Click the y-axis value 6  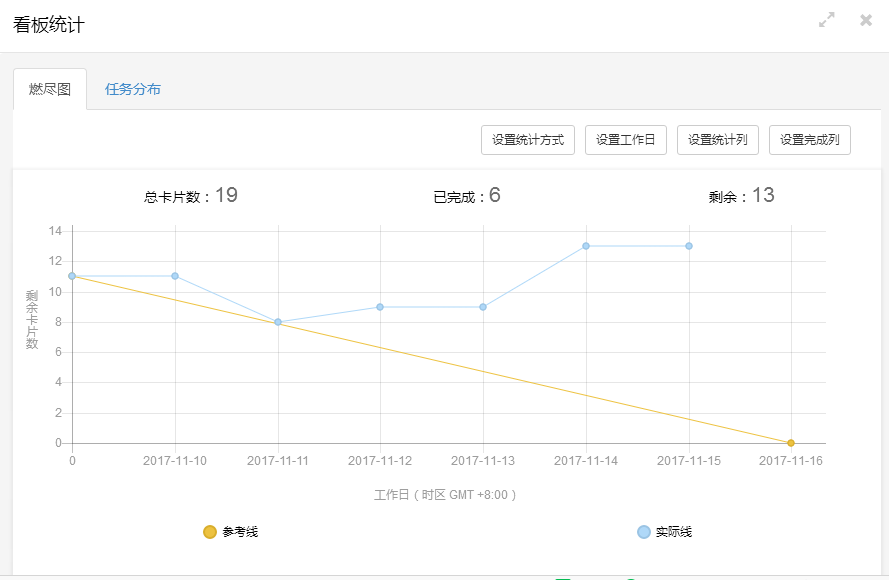pyautogui.click(x=58, y=352)
